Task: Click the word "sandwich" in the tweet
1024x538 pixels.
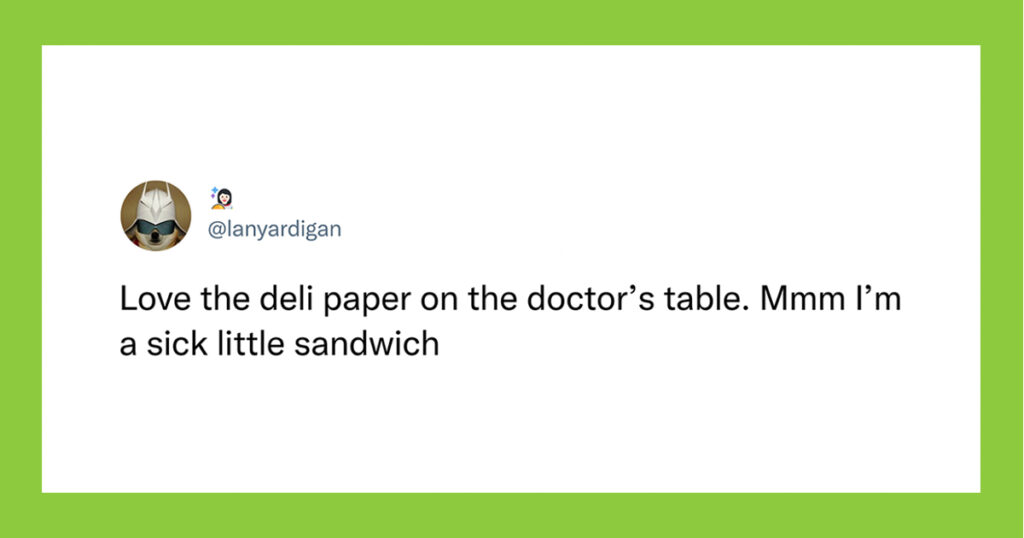Action: click(x=366, y=343)
